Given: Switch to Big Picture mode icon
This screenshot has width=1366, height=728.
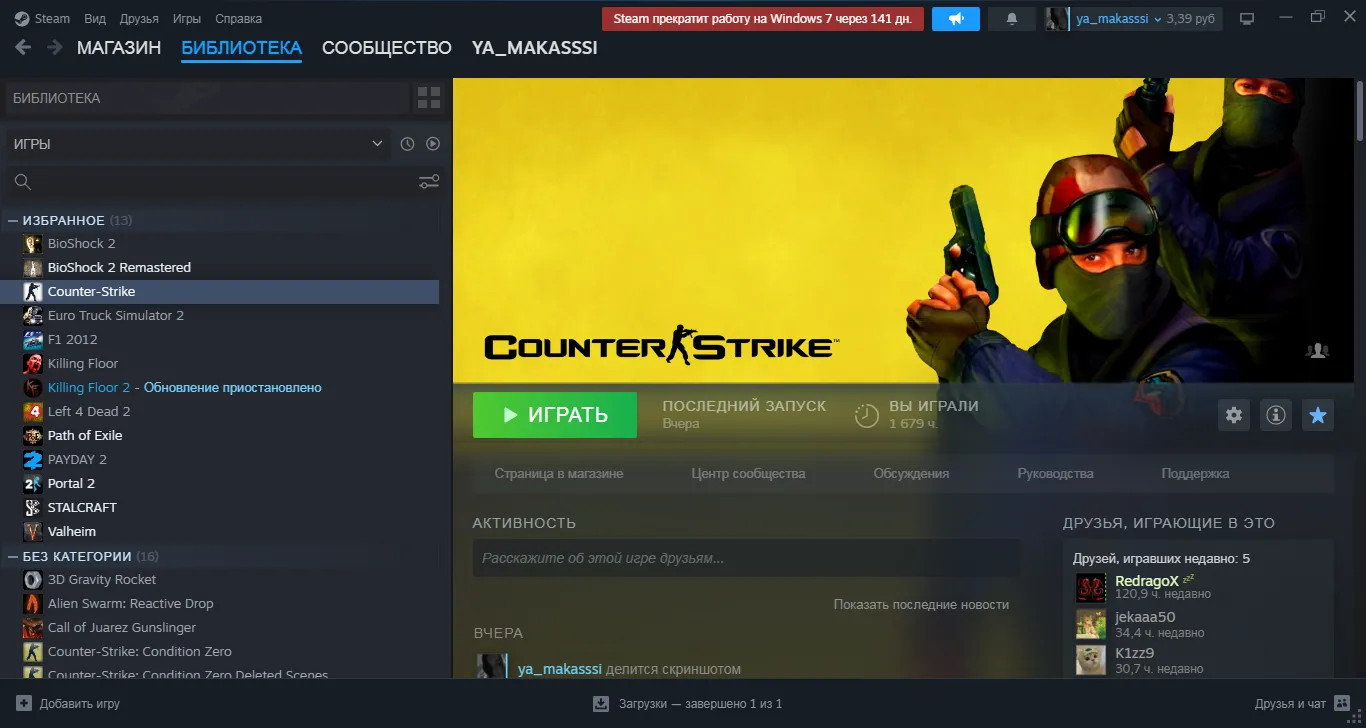Looking at the screenshot, I should [1246, 19].
